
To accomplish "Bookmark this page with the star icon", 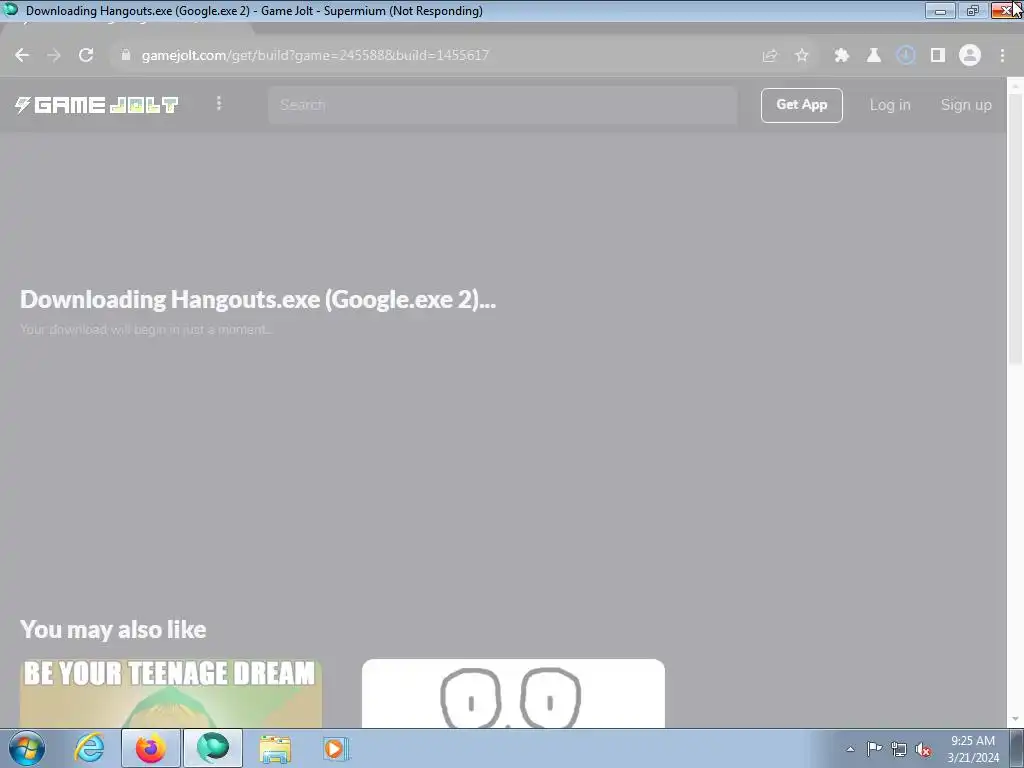I will coord(802,56).
